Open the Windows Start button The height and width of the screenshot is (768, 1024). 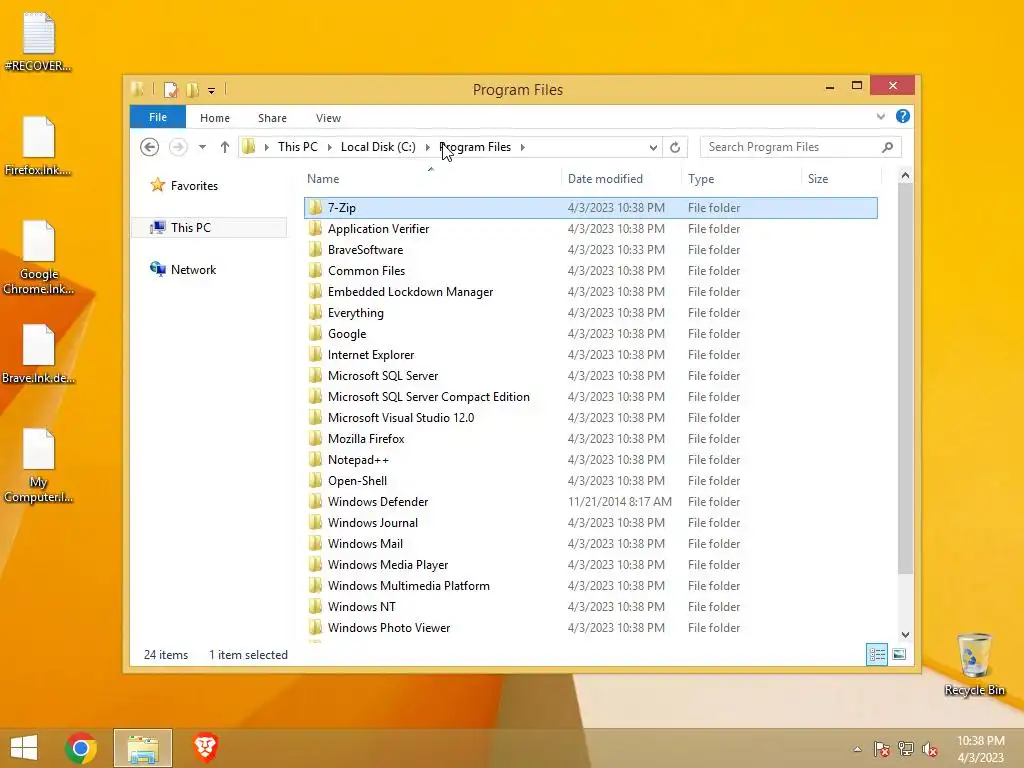click(24, 748)
